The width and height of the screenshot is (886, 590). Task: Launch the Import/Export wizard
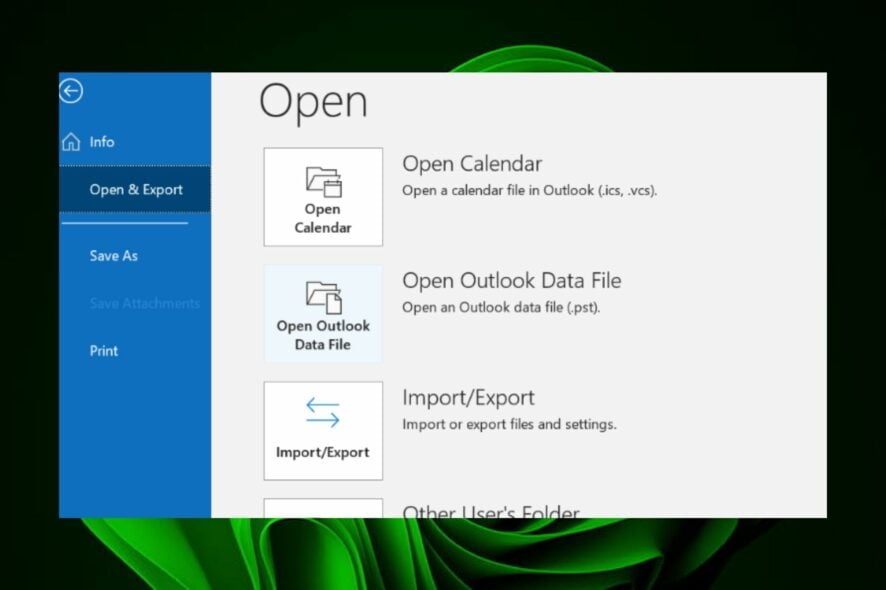[x=322, y=430]
